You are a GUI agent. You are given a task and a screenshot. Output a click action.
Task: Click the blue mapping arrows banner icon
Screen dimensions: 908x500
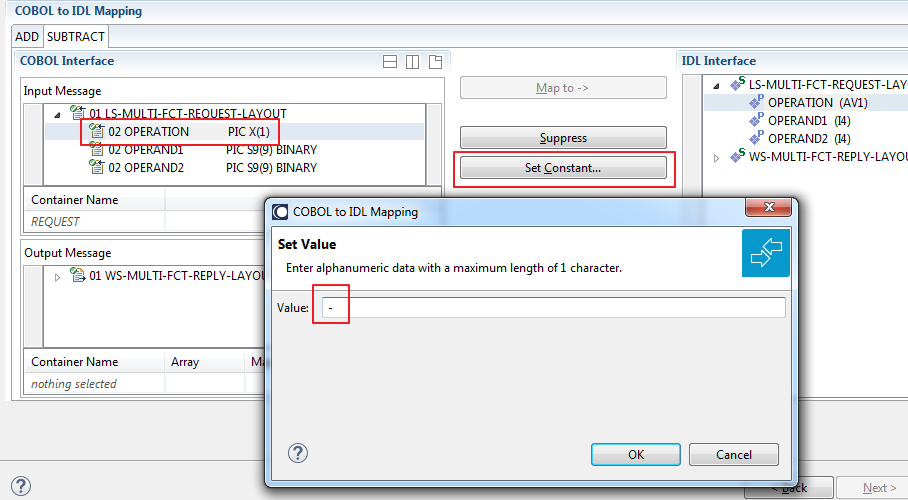point(766,253)
